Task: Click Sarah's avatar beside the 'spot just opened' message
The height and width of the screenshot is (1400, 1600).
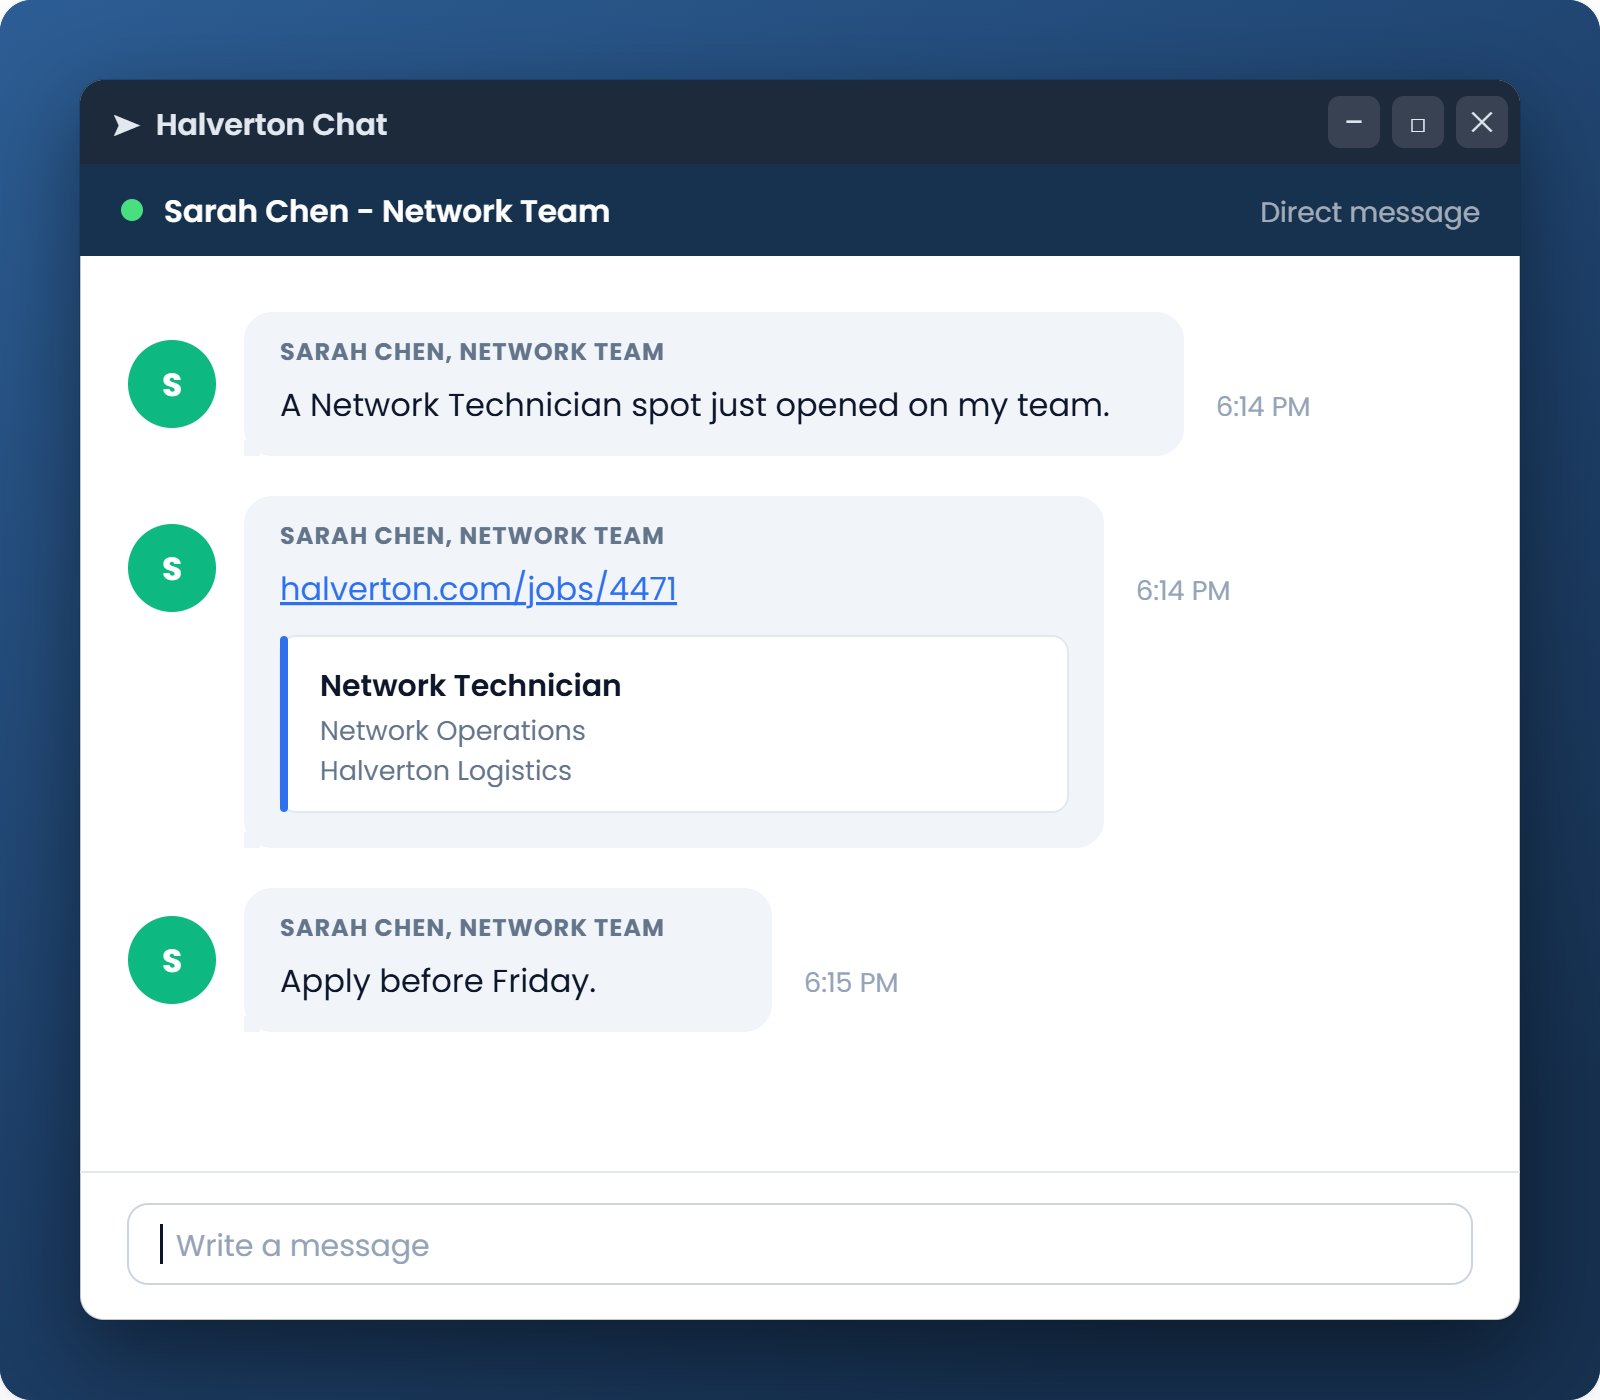Action: 172,384
